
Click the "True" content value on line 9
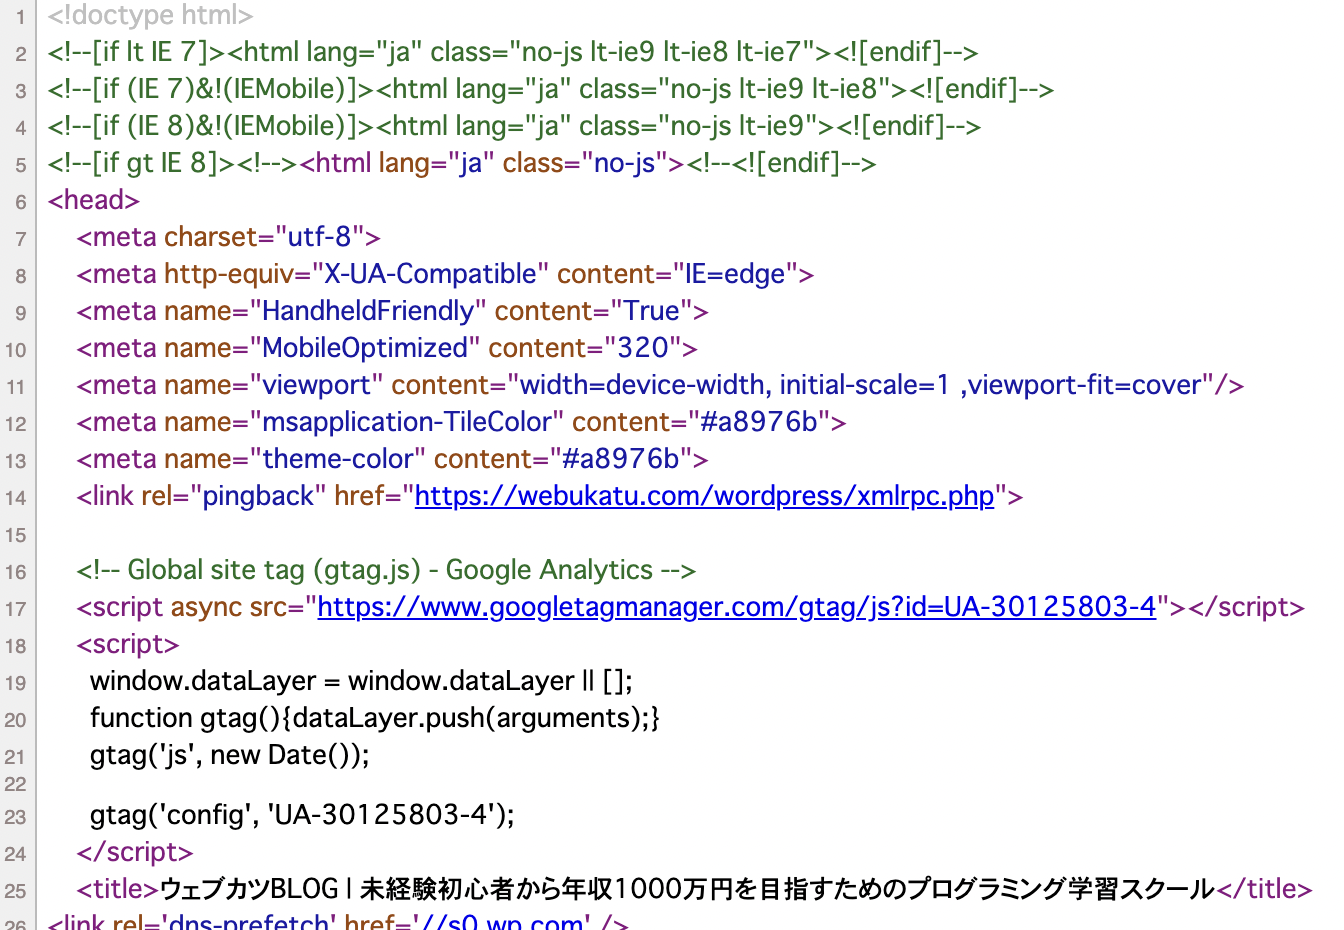point(651,311)
